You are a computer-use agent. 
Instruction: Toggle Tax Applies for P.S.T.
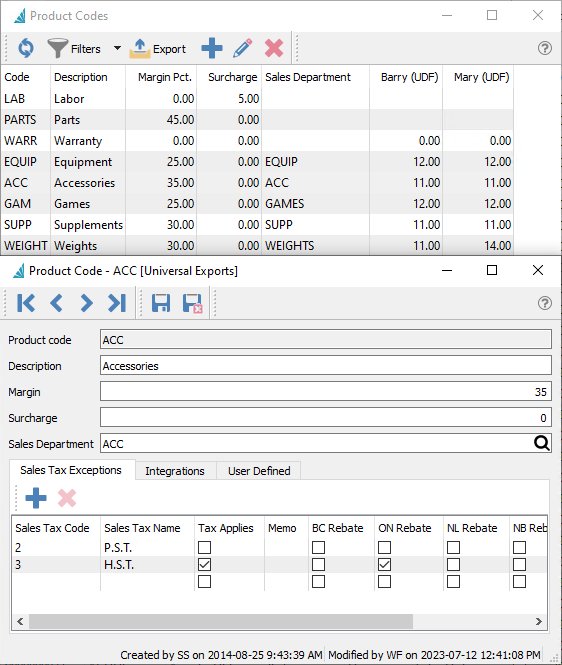tap(204, 548)
